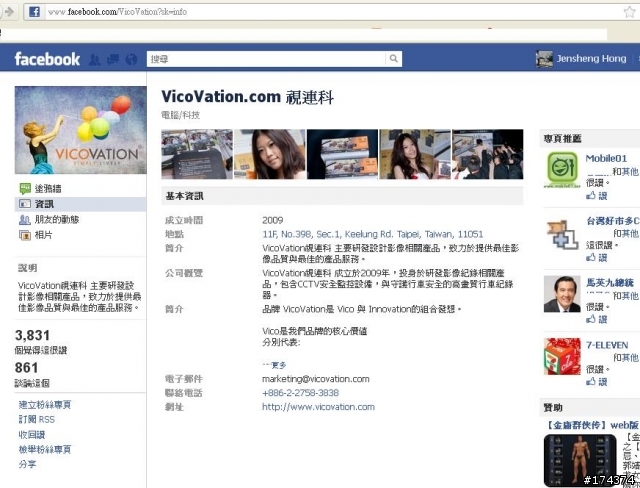
Task: Click the 基本資訊 section header
Action: pos(342,196)
